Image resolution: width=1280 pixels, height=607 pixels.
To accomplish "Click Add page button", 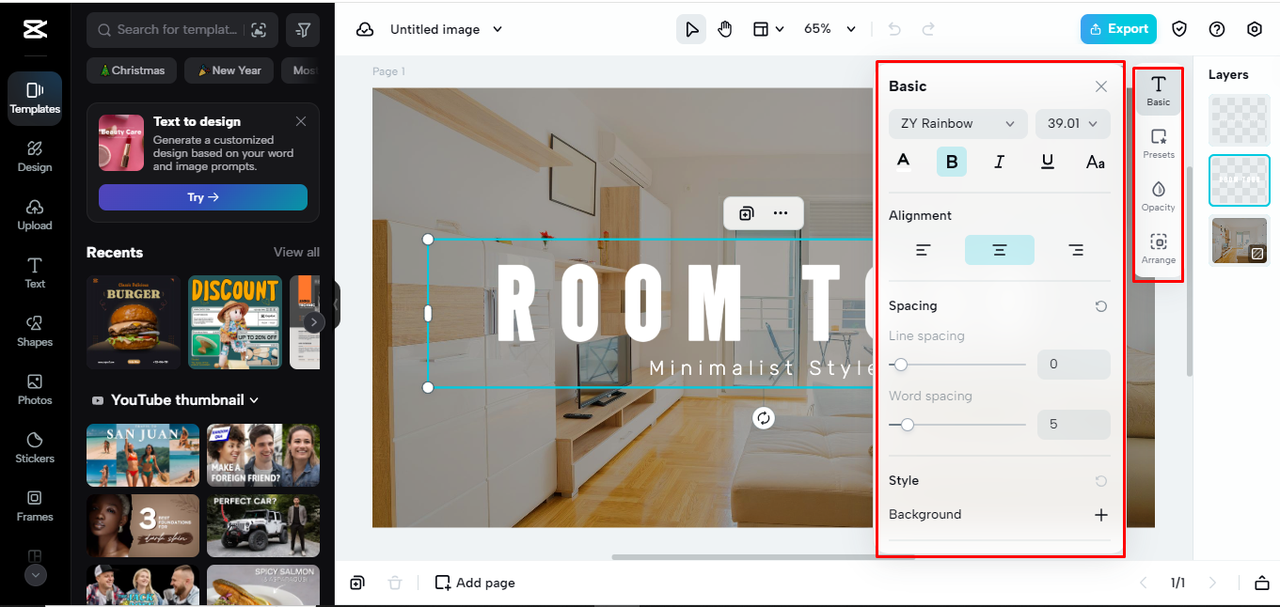I will point(476,583).
